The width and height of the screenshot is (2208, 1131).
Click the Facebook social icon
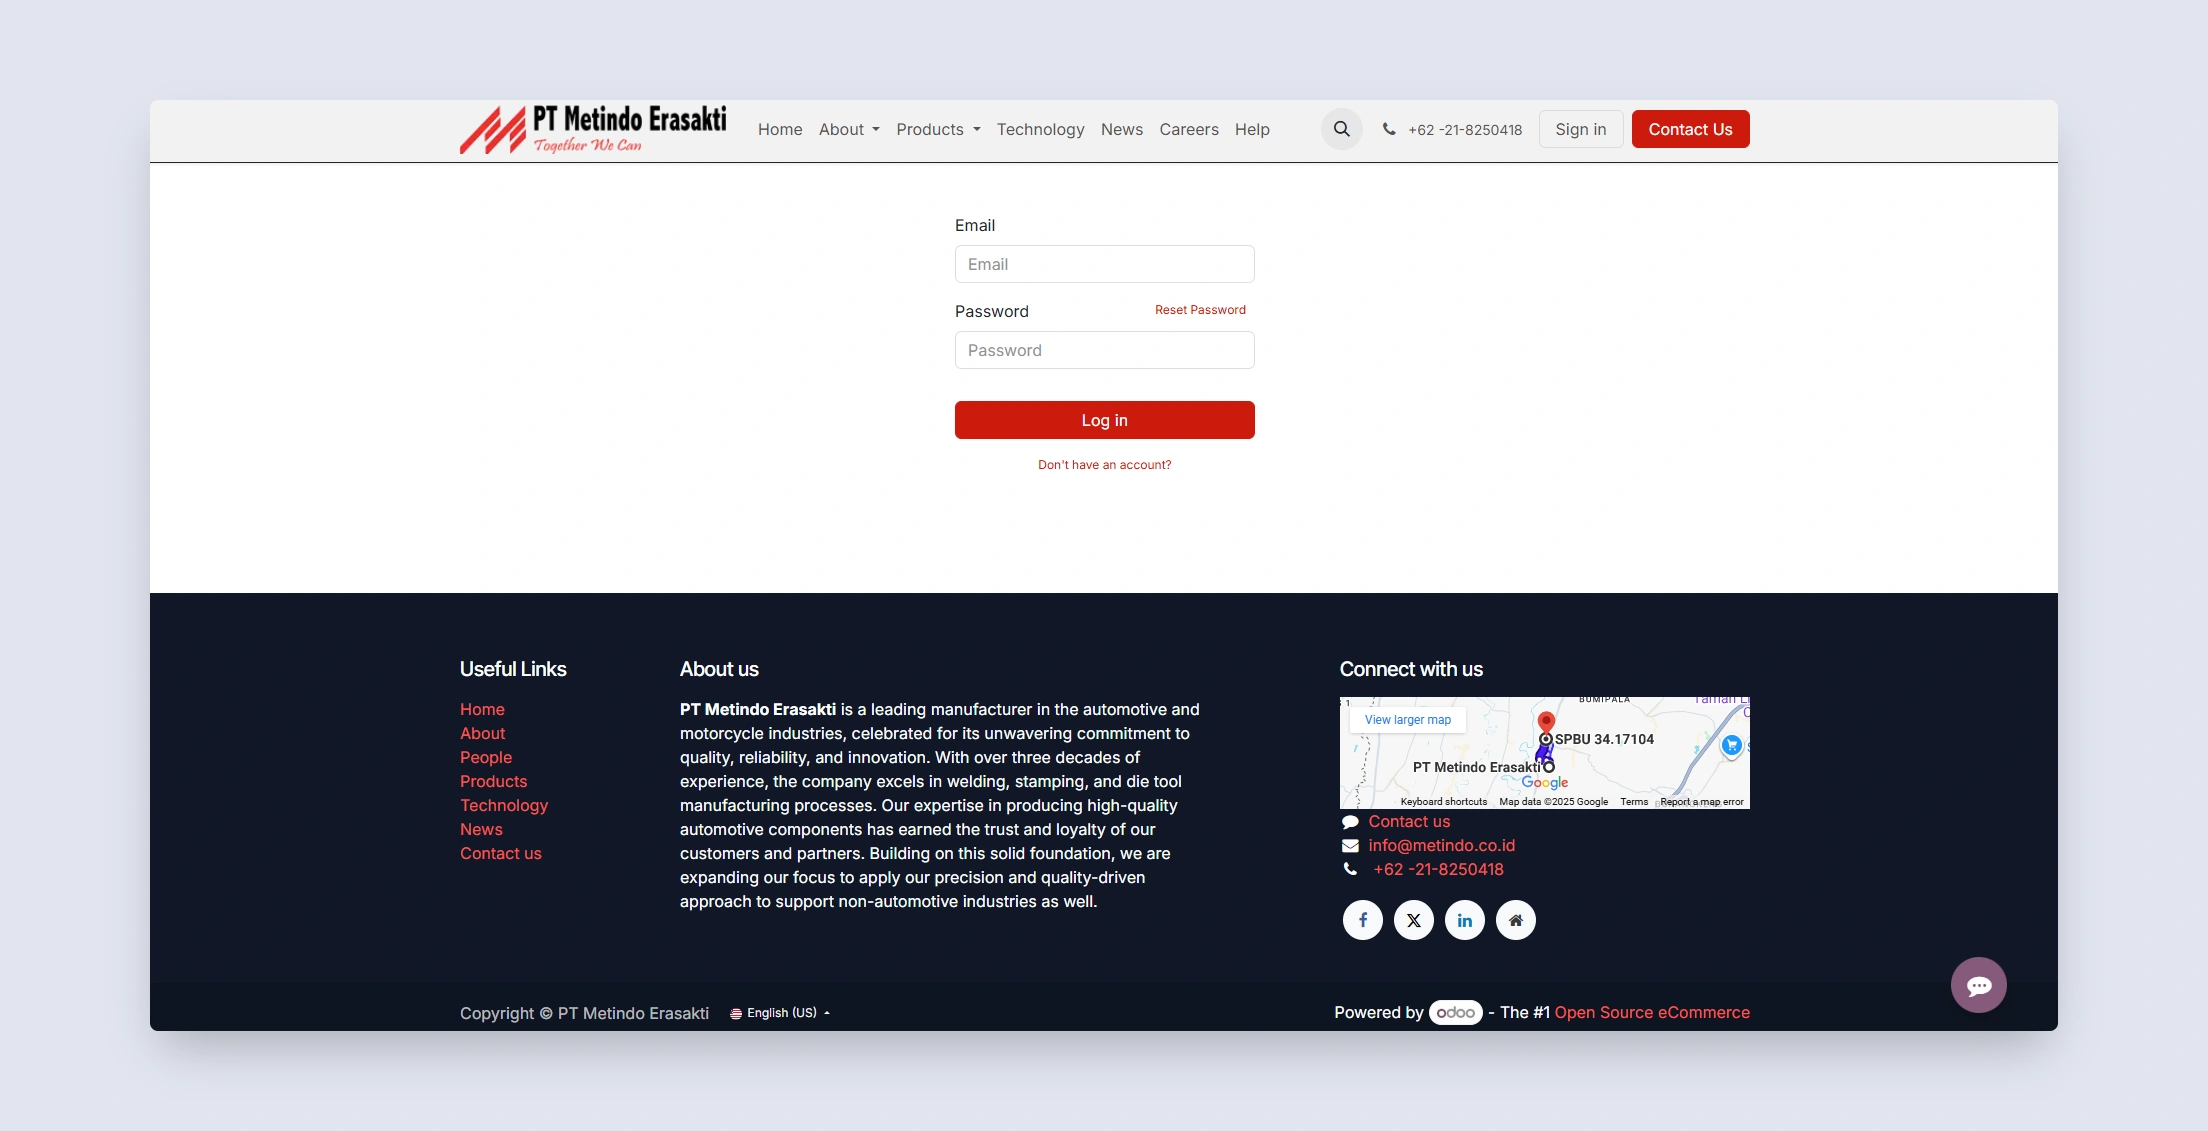pos(1362,920)
